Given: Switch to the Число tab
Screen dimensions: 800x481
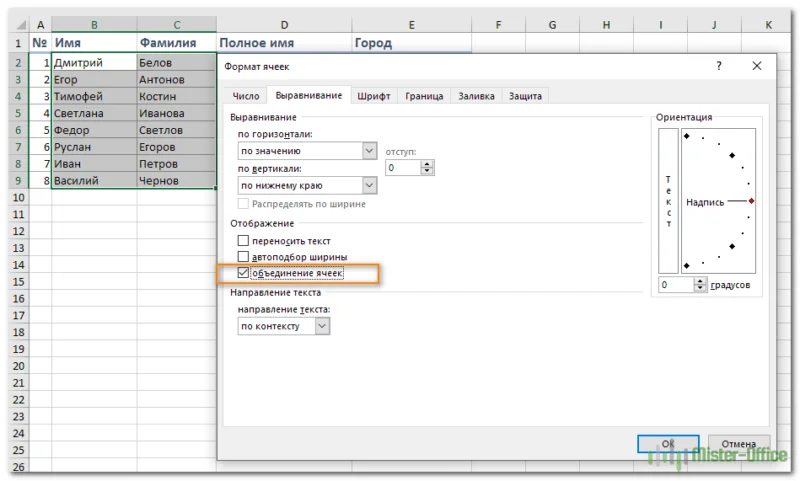Looking at the screenshot, I should coord(246,97).
